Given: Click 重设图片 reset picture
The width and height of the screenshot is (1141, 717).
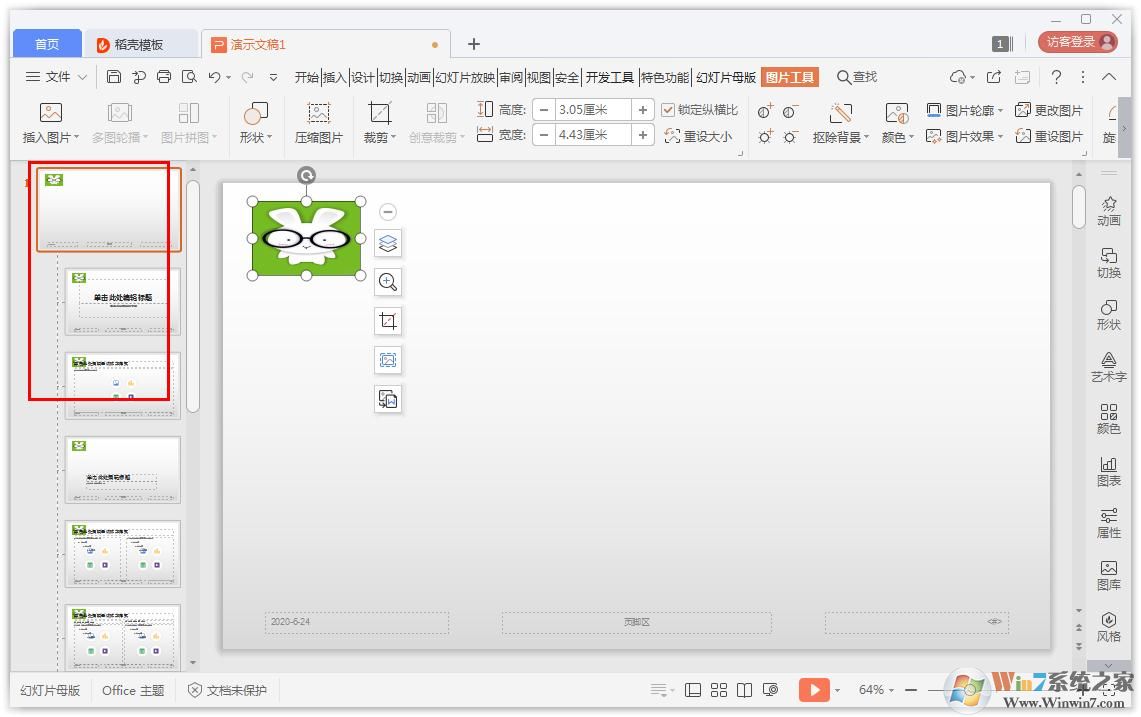Looking at the screenshot, I should pyautogui.click(x=1049, y=136).
